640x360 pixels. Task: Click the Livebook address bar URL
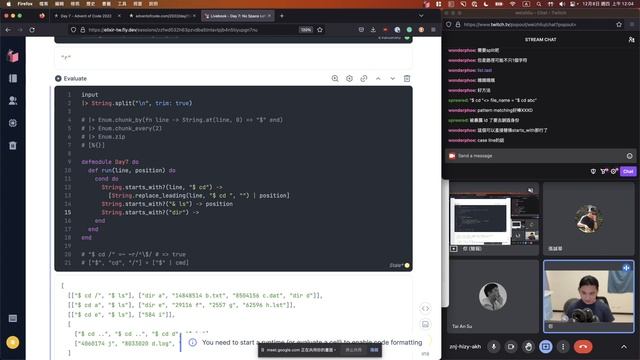coord(173,30)
